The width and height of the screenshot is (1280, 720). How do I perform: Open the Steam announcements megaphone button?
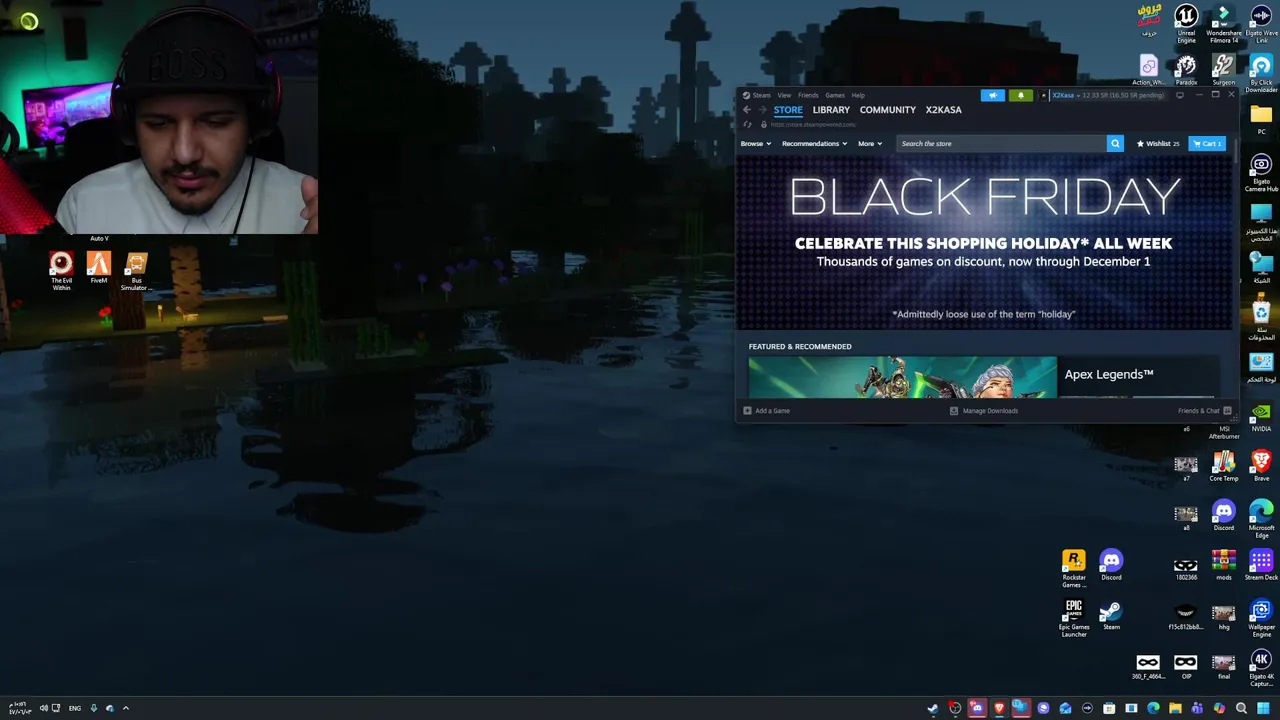point(992,95)
